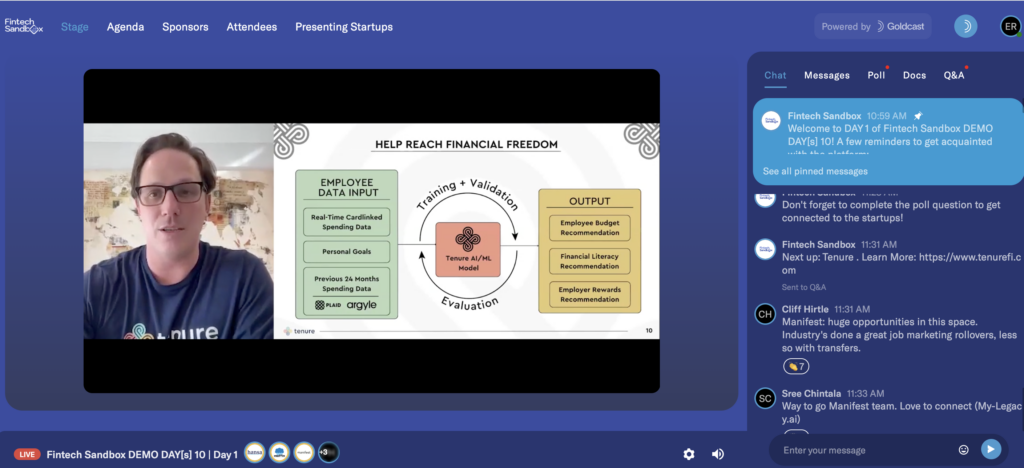Click the presentation video stage
The width and height of the screenshot is (1024, 468).
click(371, 230)
